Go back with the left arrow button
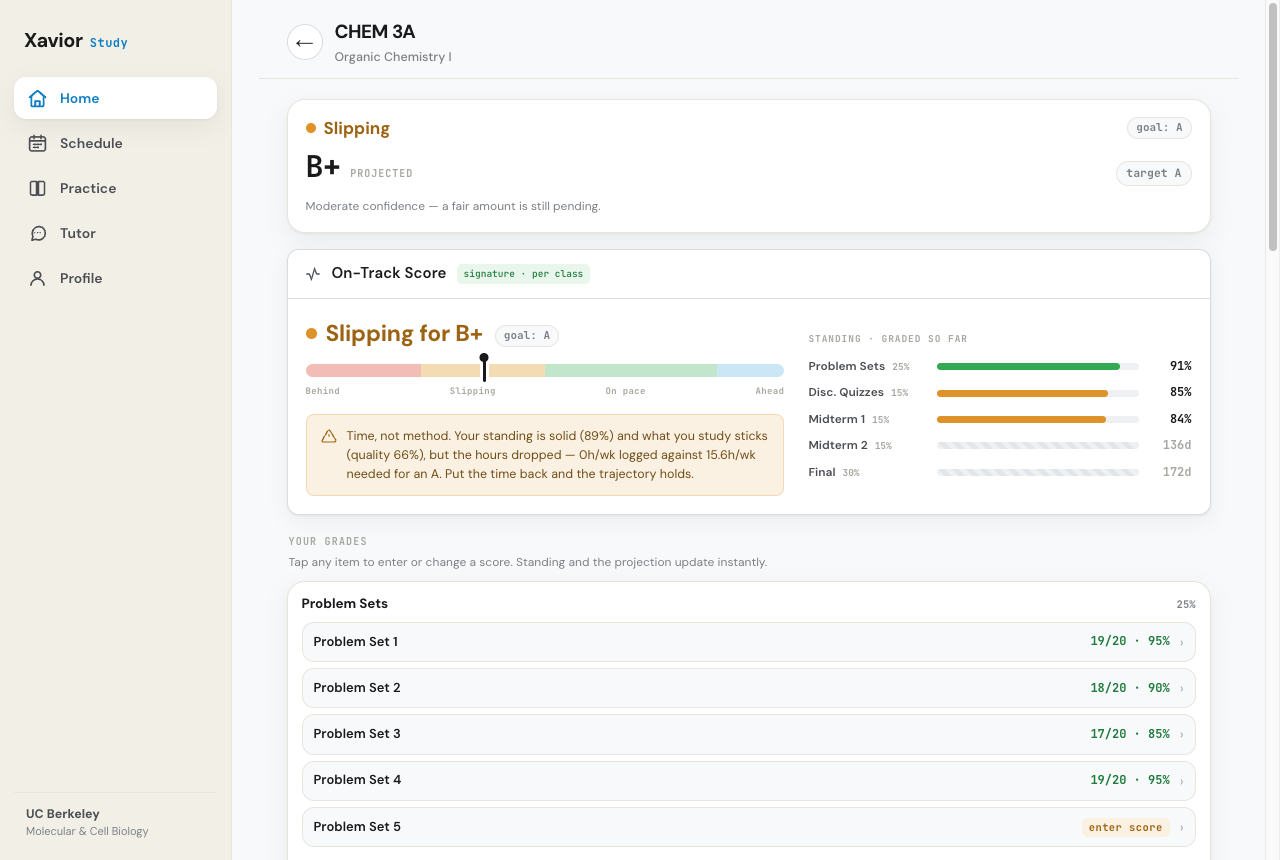 (x=305, y=42)
